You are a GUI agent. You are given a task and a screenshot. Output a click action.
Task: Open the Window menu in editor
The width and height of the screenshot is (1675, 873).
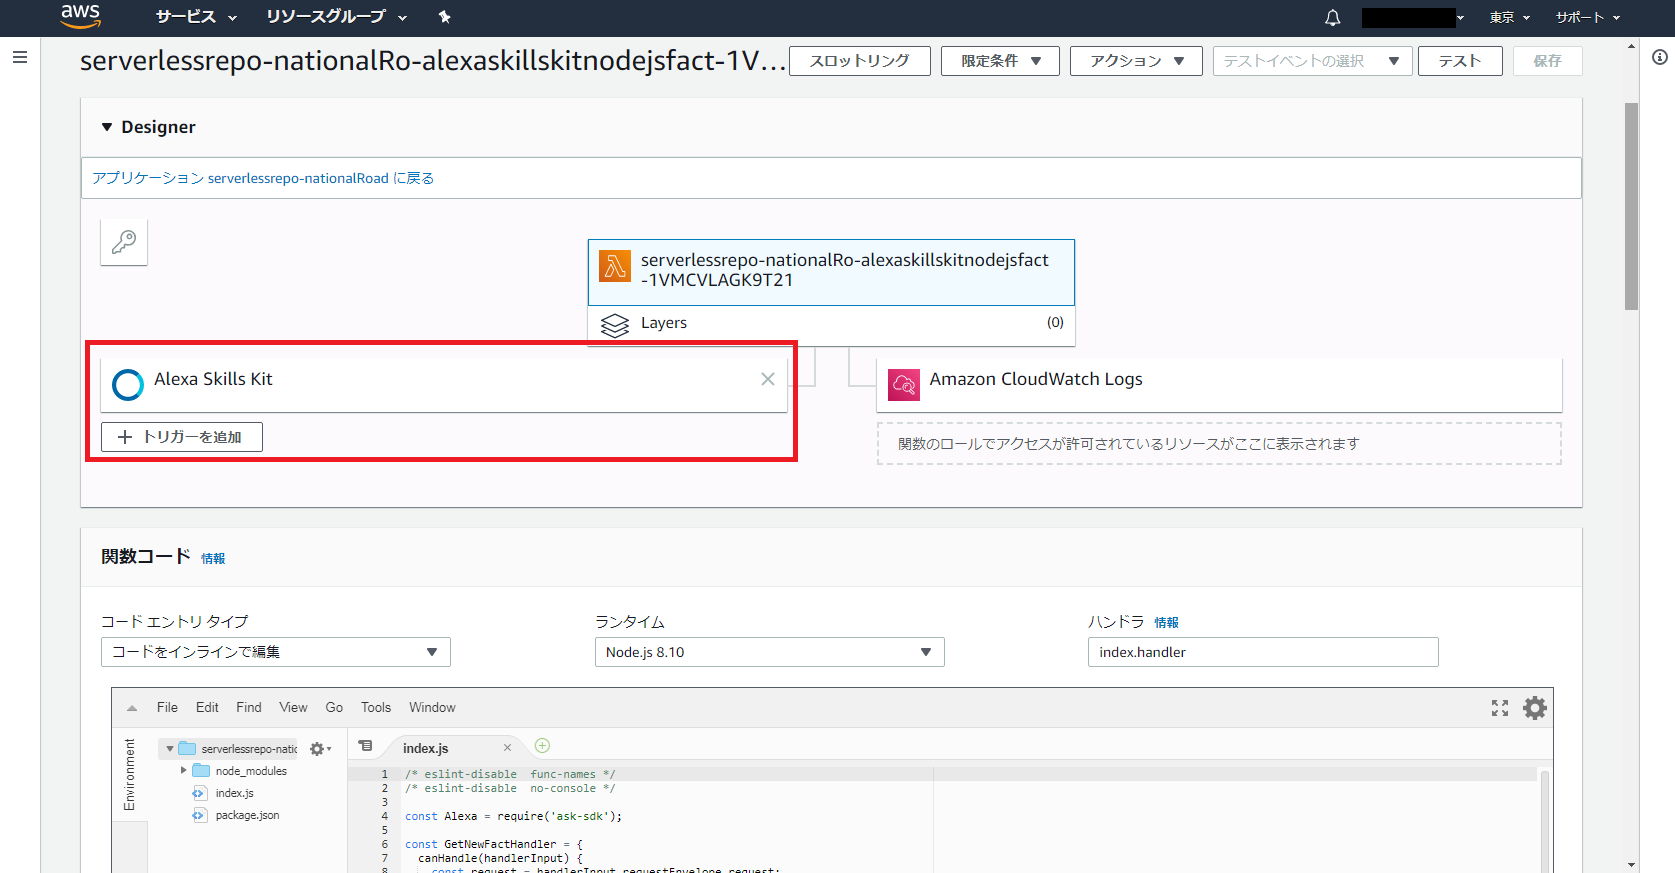(432, 707)
